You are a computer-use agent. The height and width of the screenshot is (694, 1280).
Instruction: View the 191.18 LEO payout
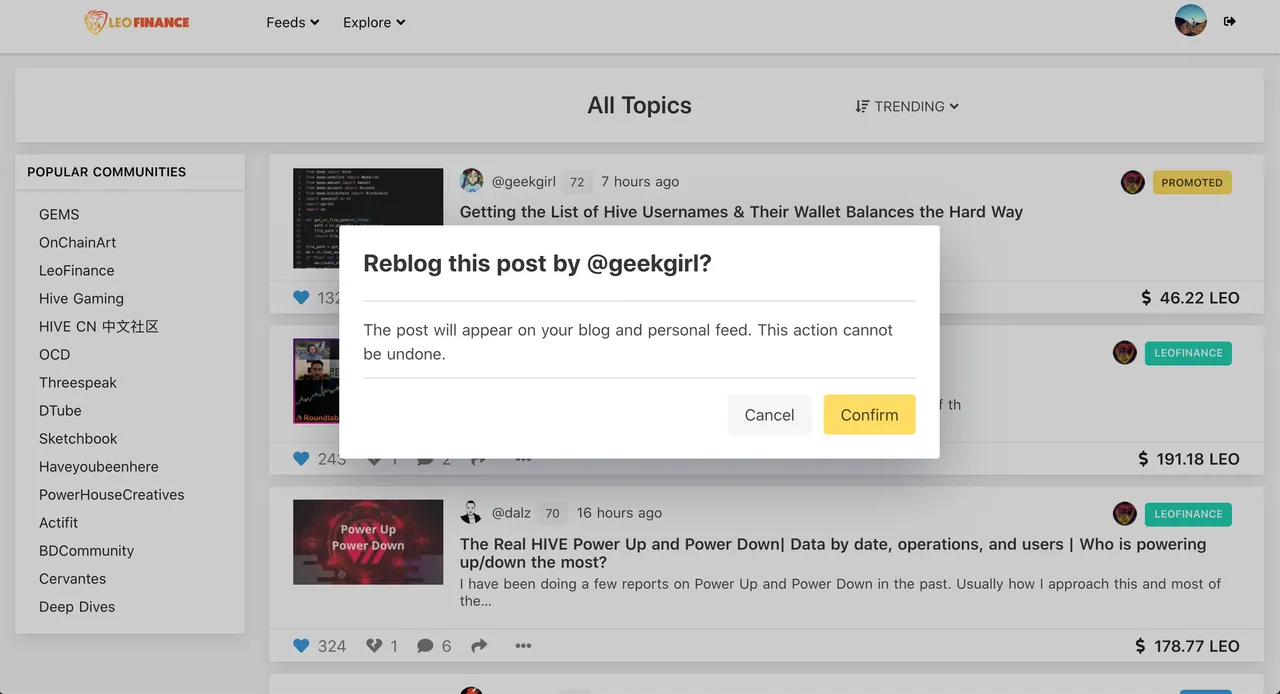tap(1189, 459)
